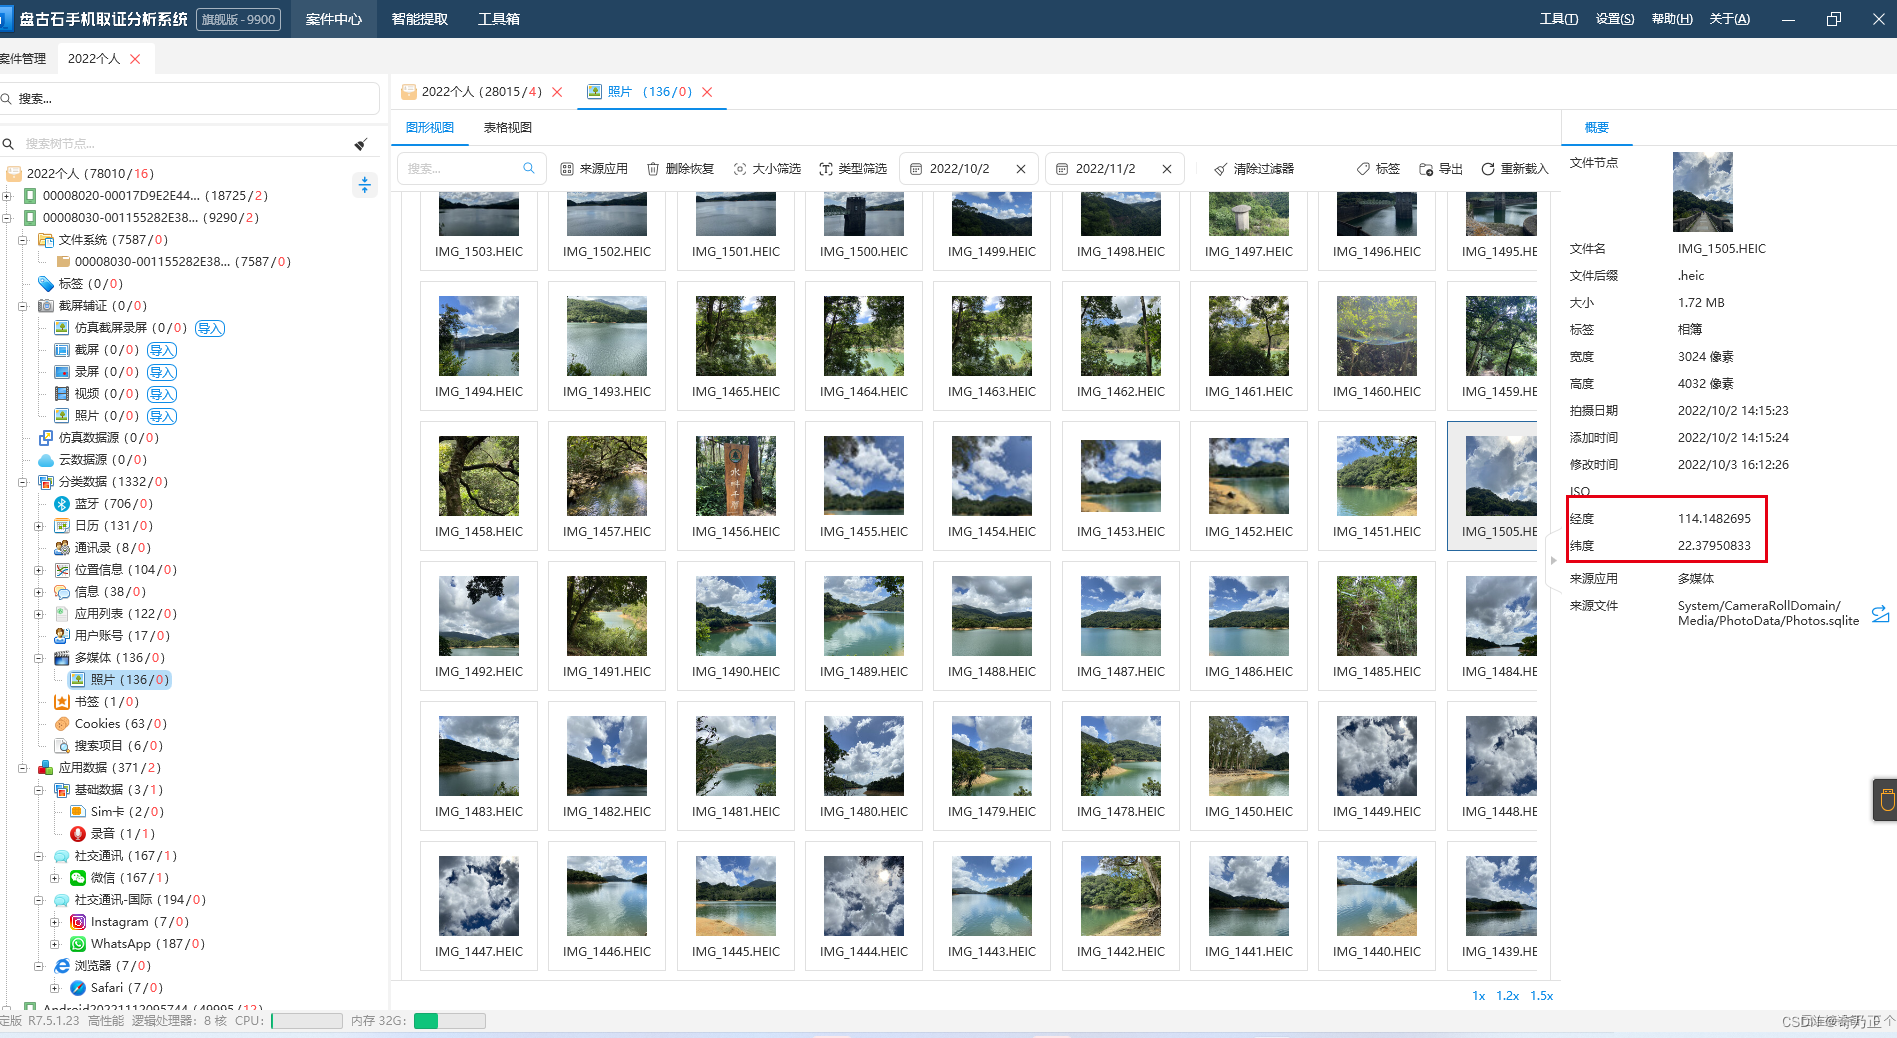Expand the 微信 tree node
Screen dimensions: 1897x1038
[x=55, y=878]
